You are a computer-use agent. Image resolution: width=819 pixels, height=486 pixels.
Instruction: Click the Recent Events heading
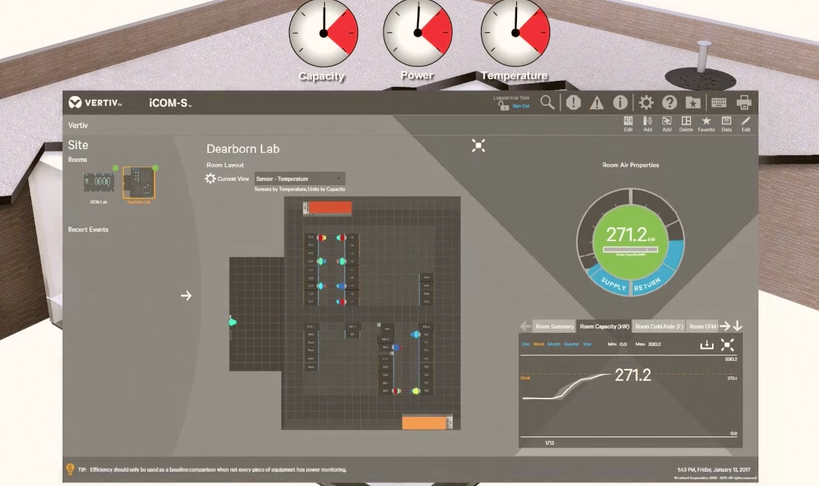(88, 229)
